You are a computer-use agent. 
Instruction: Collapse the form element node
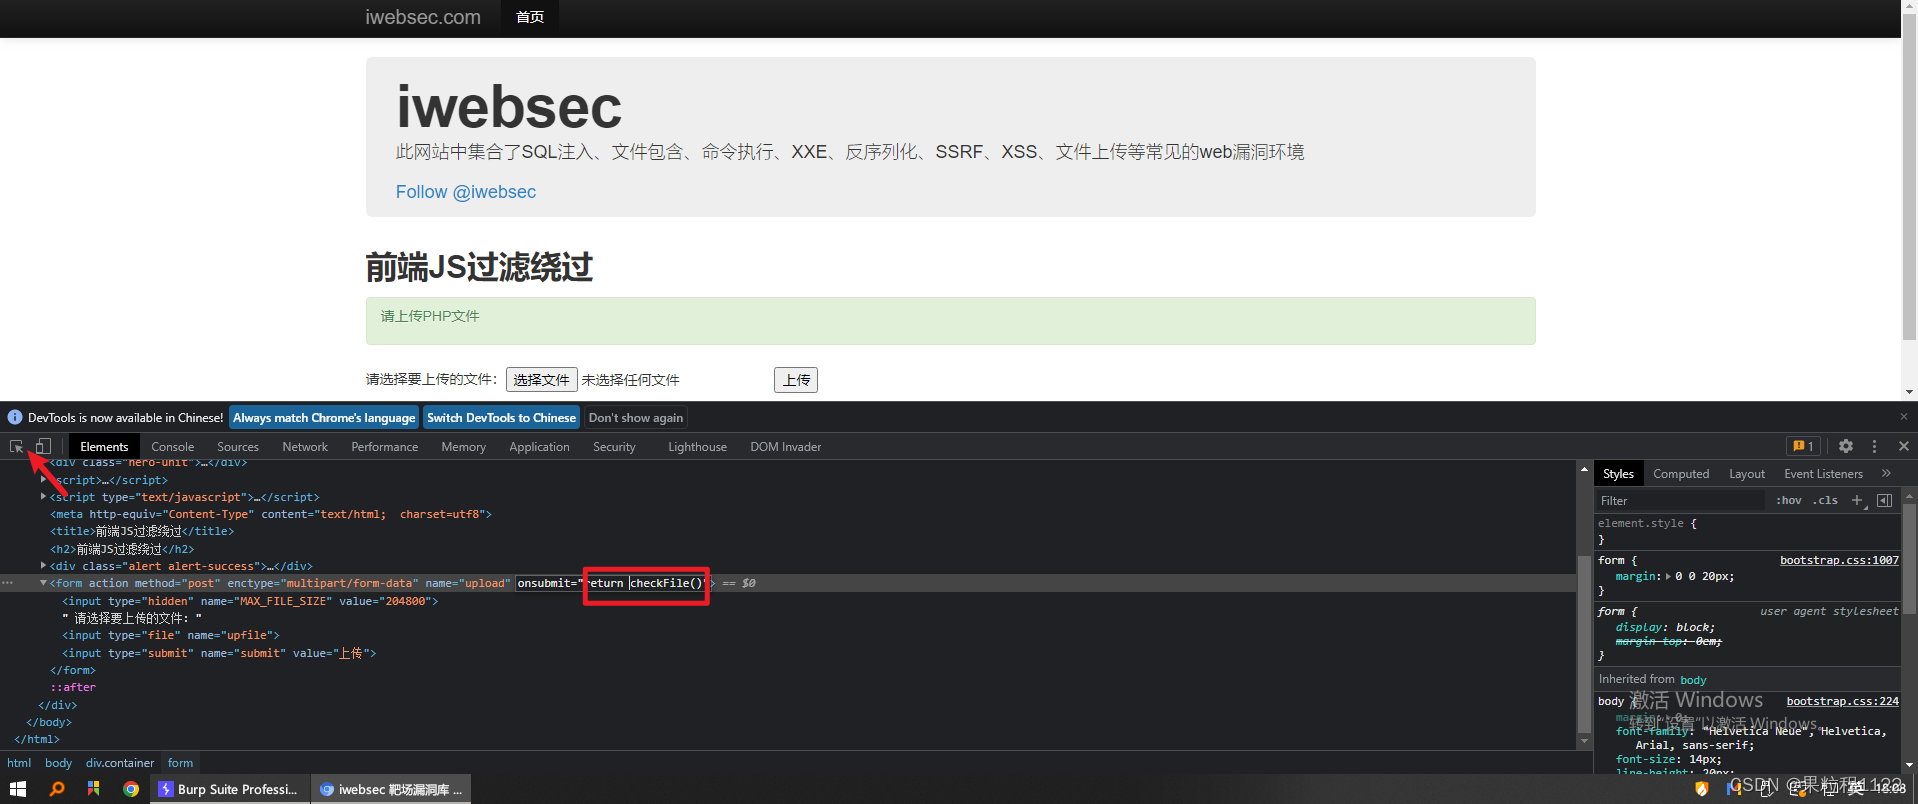tap(43, 583)
